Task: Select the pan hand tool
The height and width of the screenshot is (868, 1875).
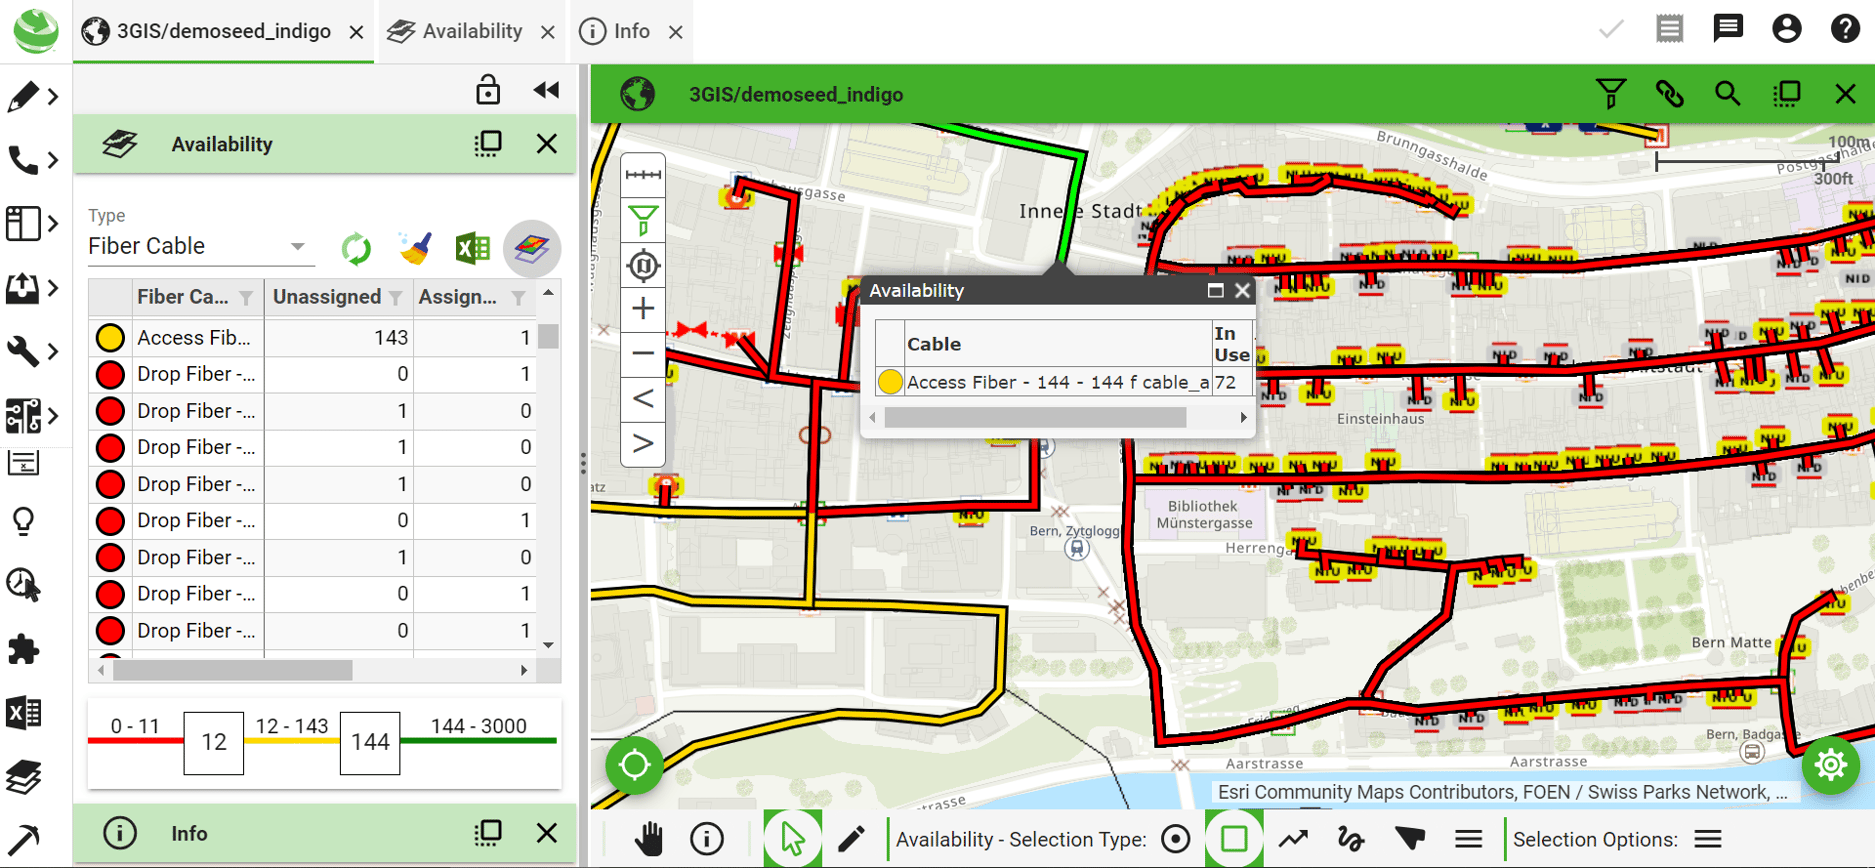Action: click(x=648, y=839)
